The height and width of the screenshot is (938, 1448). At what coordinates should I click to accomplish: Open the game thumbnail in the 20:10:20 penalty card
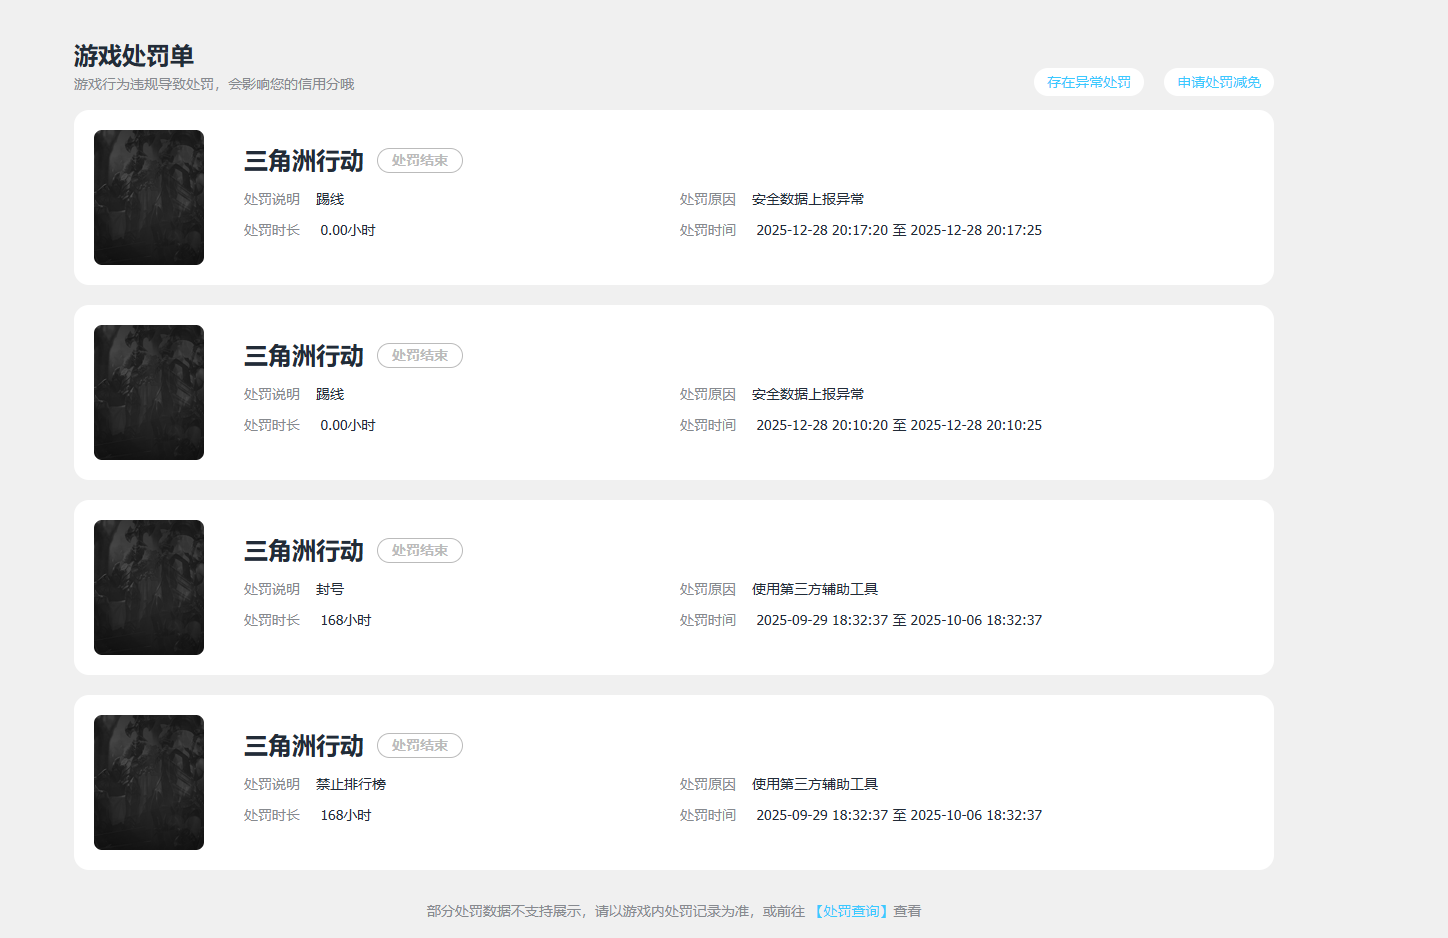click(149, 392)
